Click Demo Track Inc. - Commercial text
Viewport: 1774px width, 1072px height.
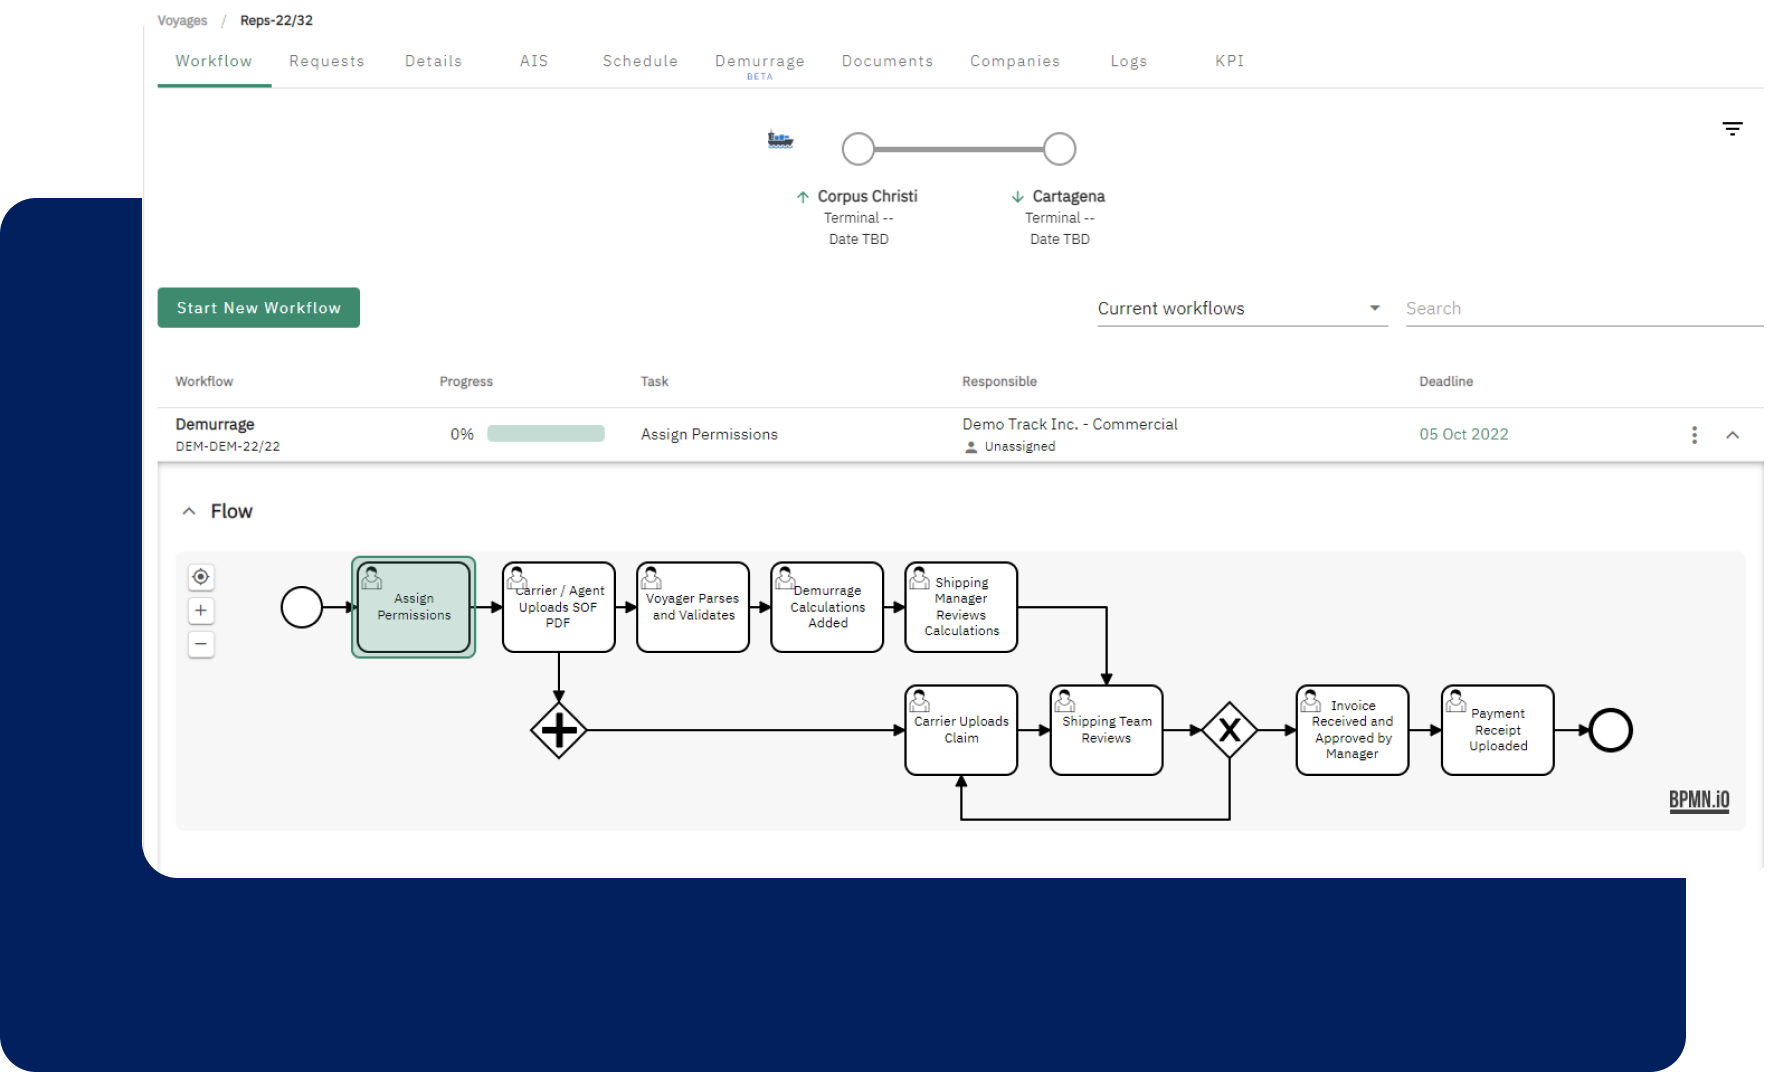click(1070, 424)
